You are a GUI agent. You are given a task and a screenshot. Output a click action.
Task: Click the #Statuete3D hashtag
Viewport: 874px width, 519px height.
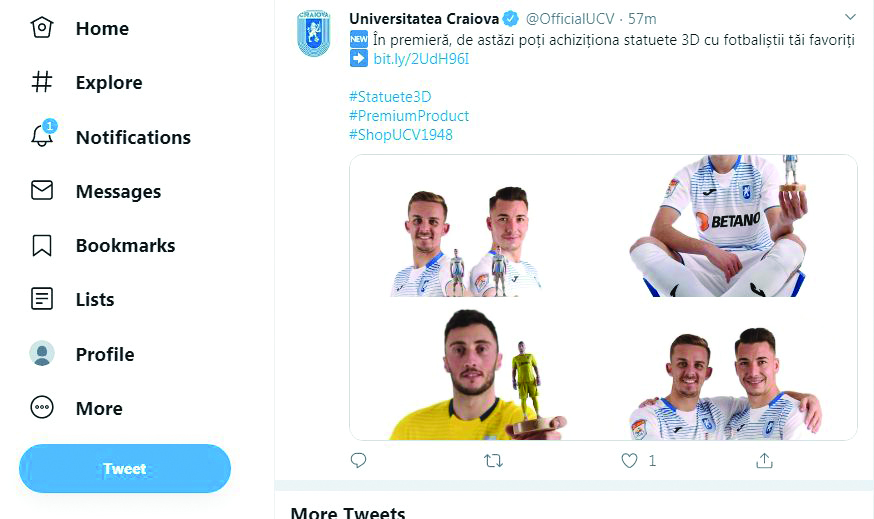tap(390, 97)
